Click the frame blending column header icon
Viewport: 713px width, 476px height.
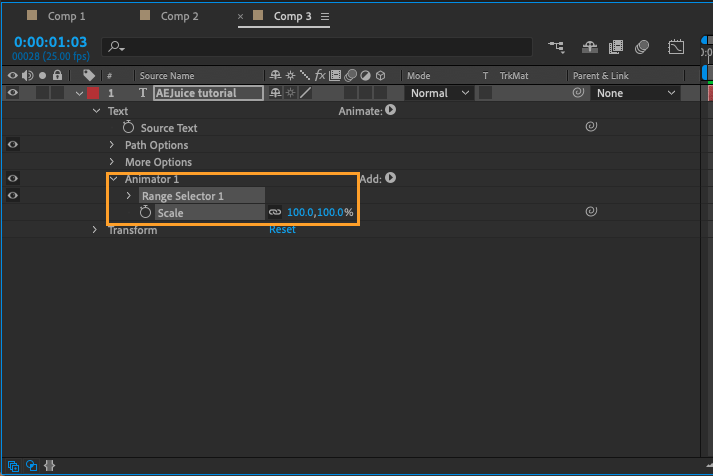tap(335, 75)
